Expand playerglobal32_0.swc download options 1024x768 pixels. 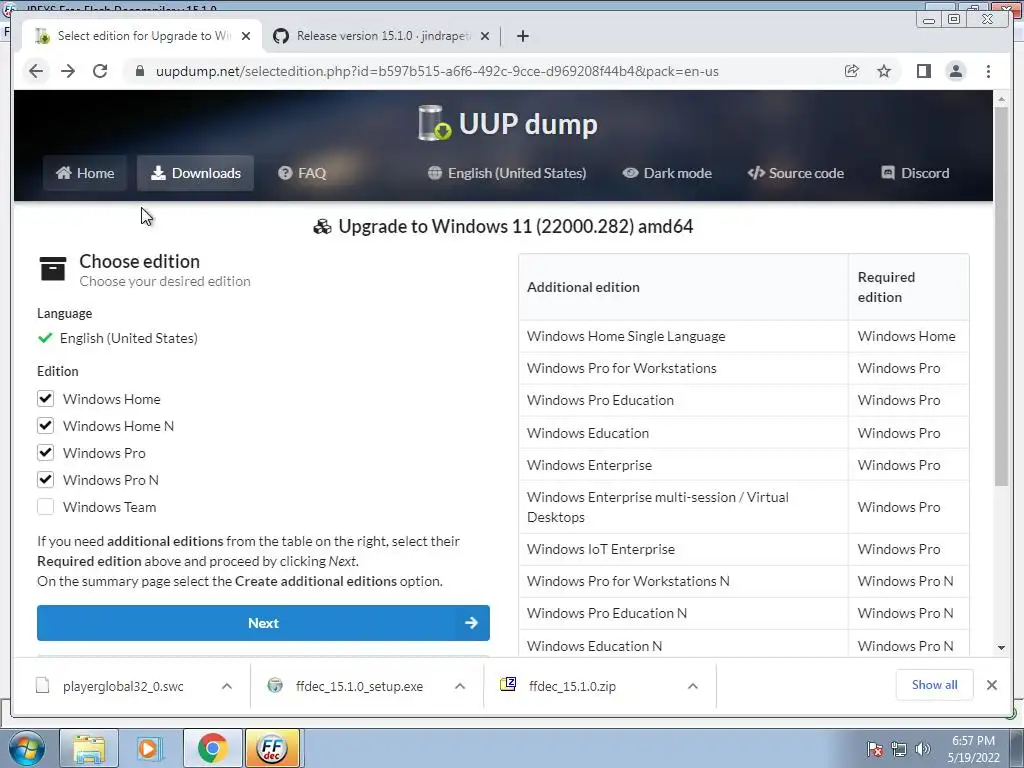(227, 686)
